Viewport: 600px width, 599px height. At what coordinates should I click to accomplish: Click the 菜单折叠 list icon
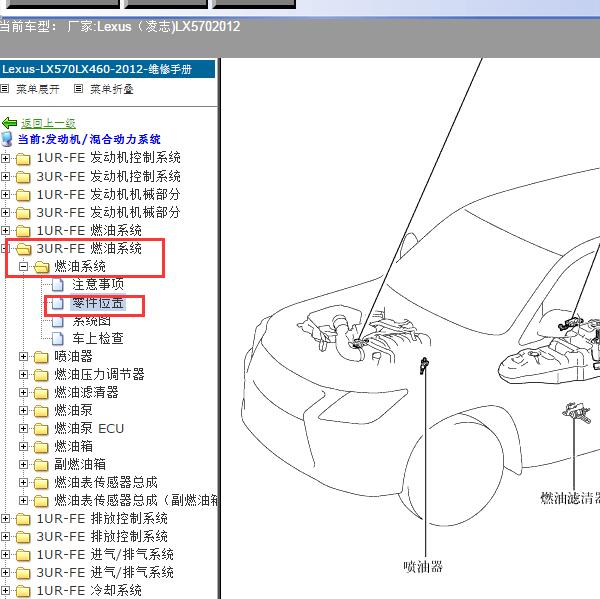(x=78, y=89)
